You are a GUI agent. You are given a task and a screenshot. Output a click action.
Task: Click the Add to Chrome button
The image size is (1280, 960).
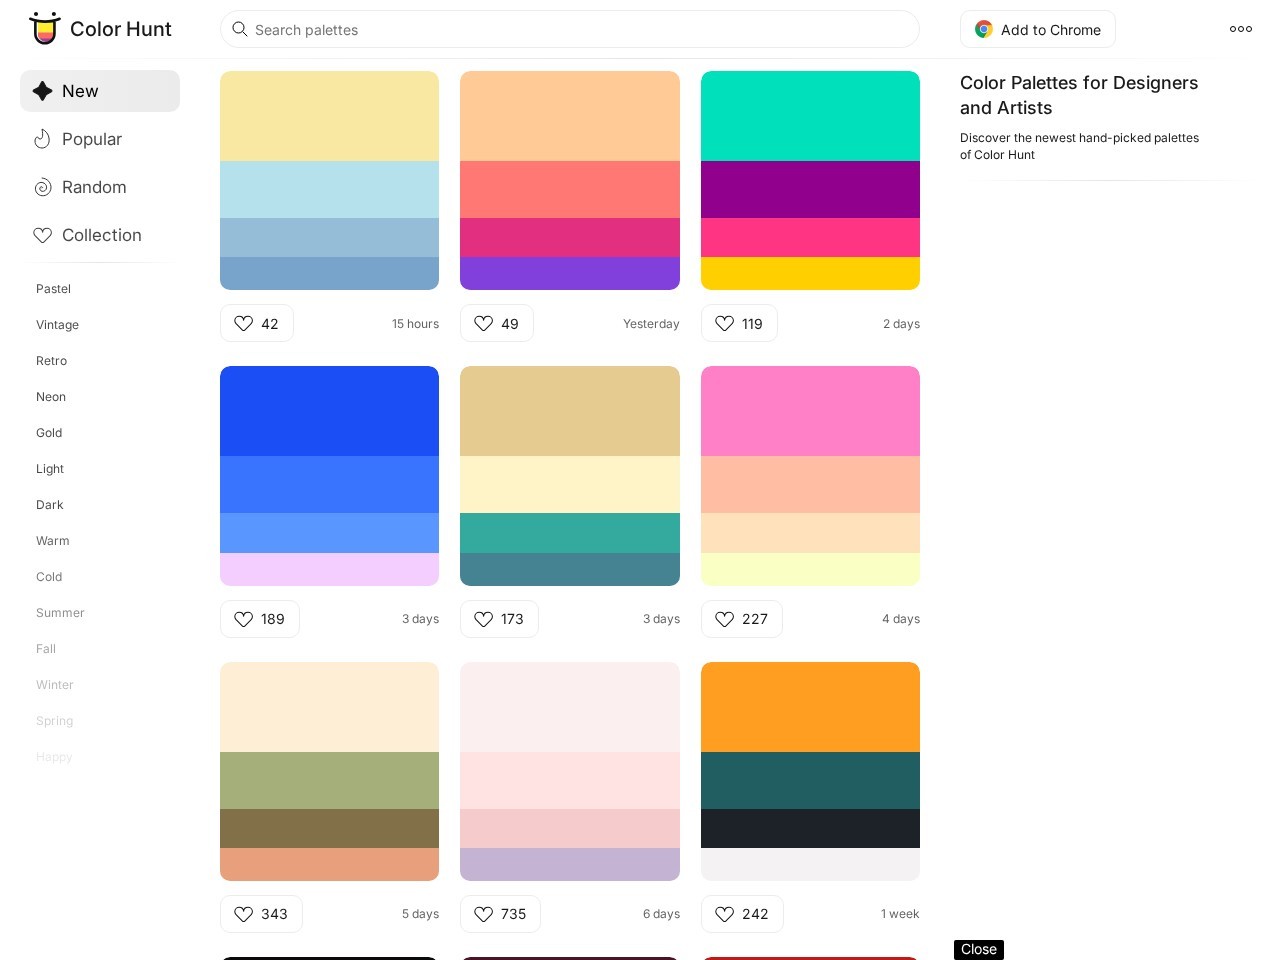tap(1038, 30)
